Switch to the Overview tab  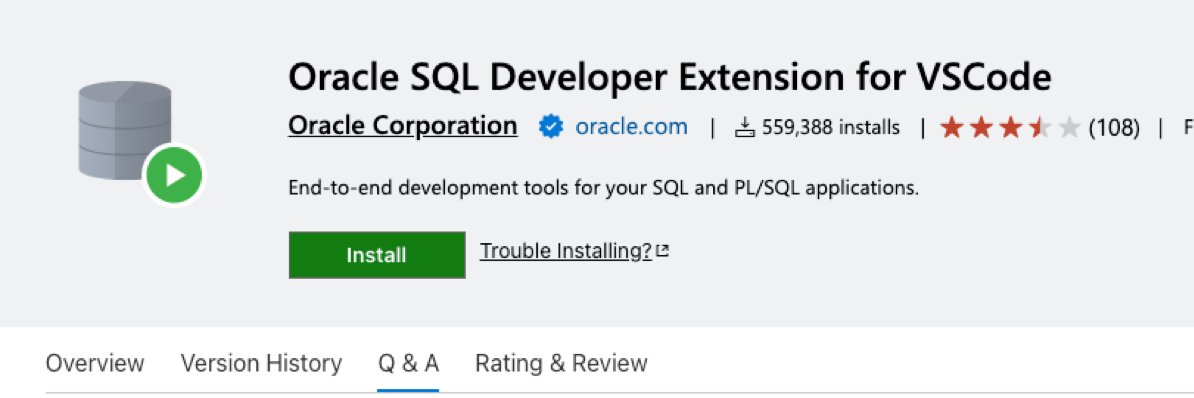94,363
